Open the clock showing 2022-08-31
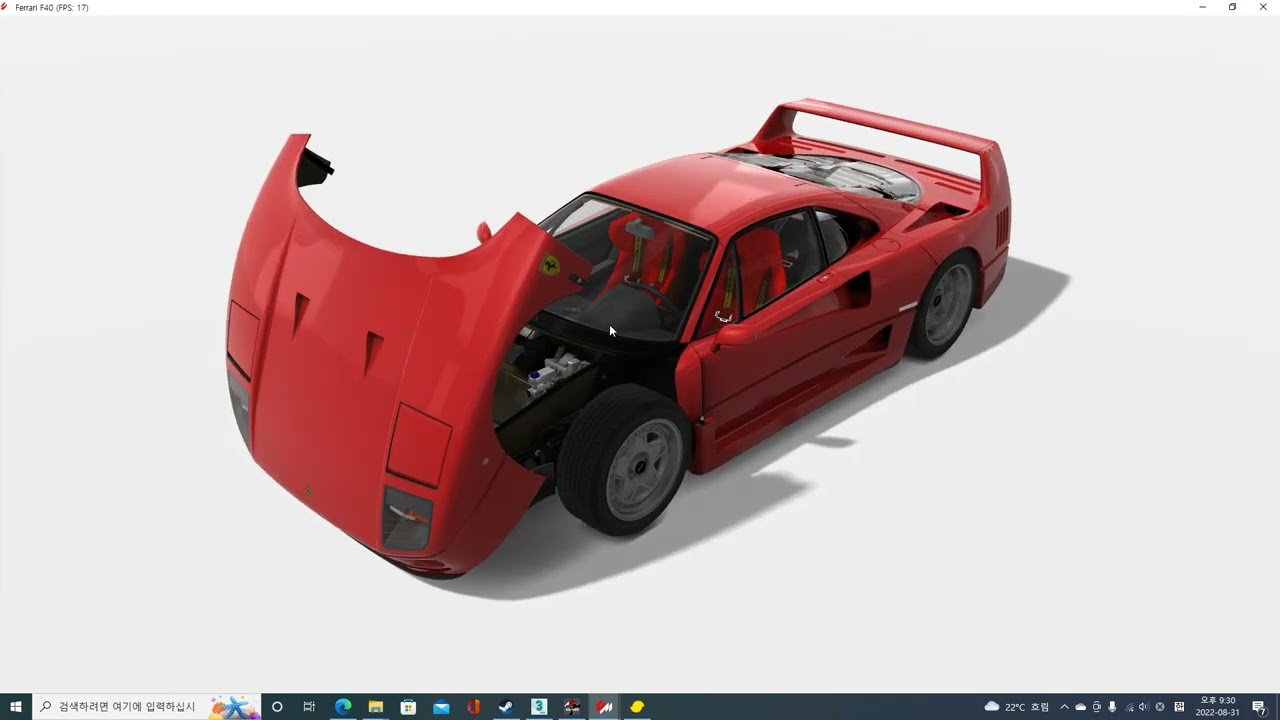This screenshot has width=1280, height=720. point(1217,707)
